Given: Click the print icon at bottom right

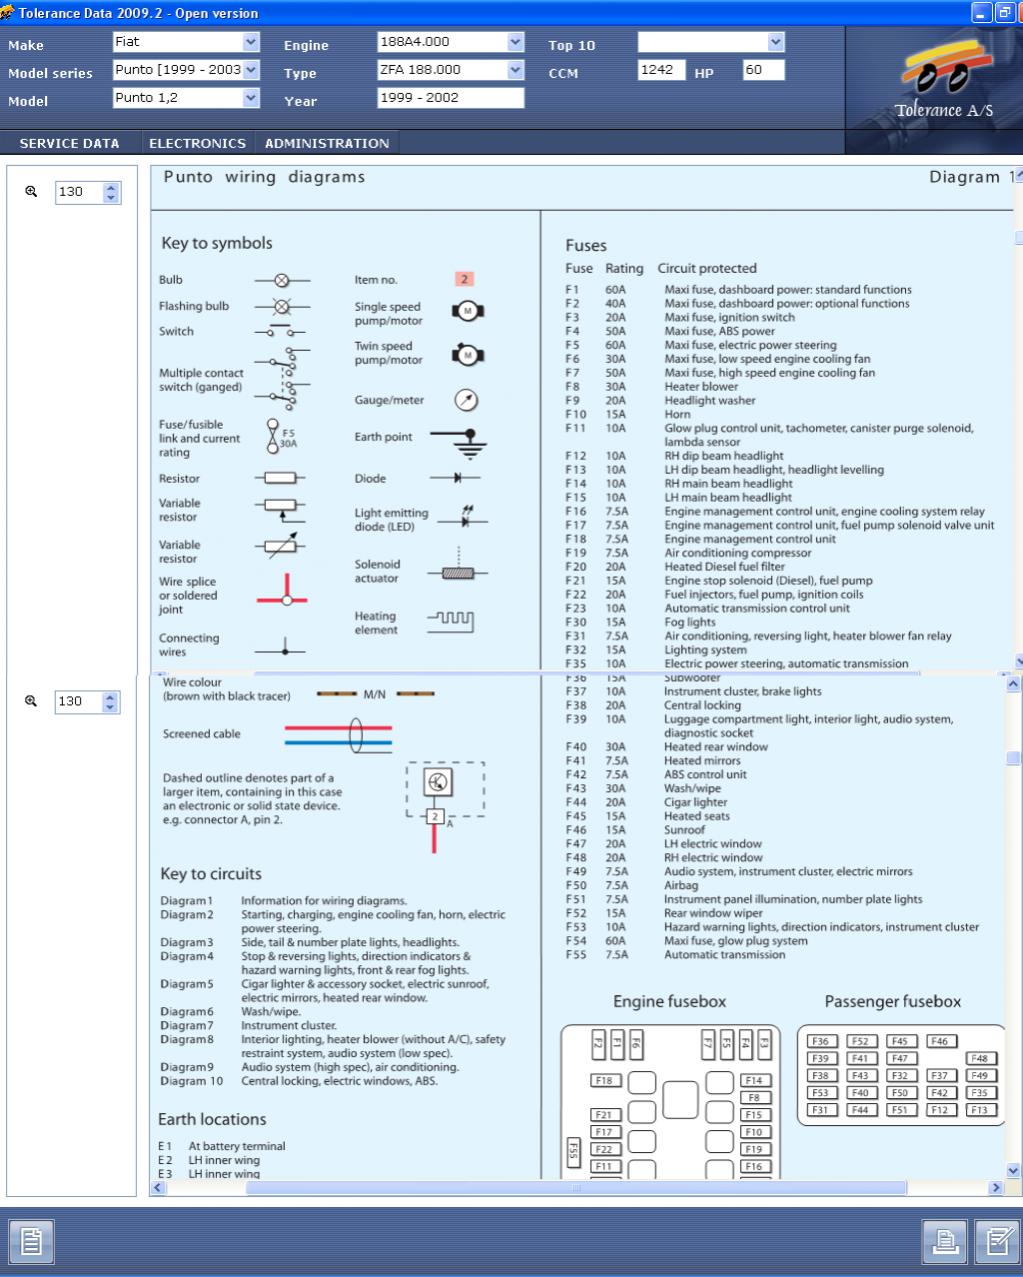Looking at the screenshot, I should coord(942,1240).
